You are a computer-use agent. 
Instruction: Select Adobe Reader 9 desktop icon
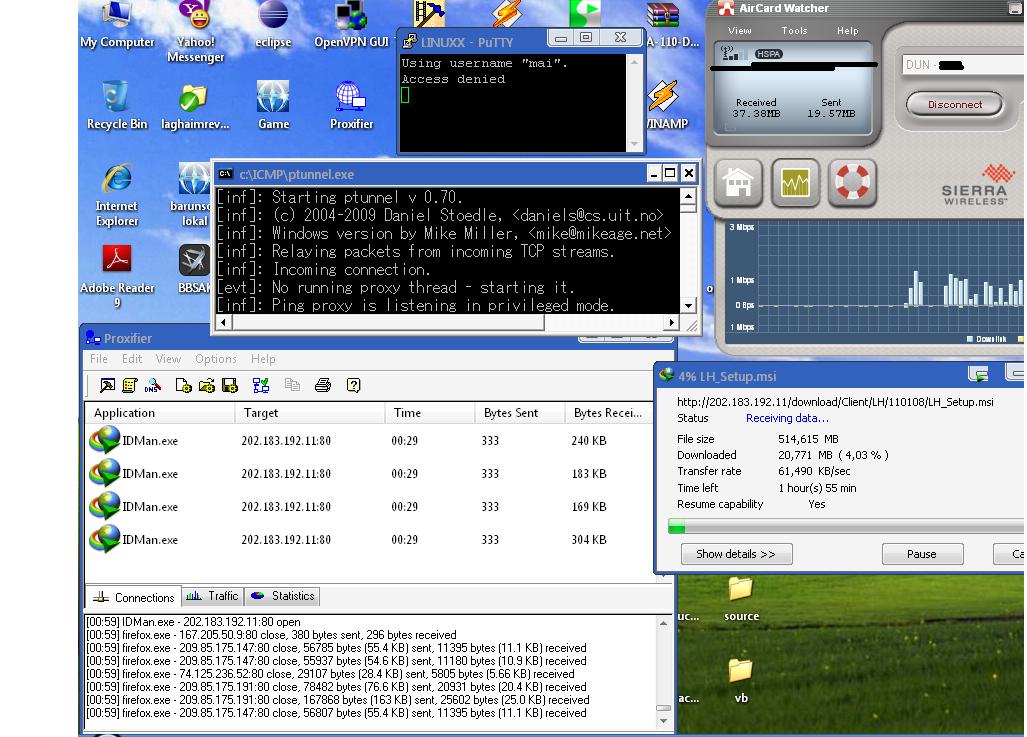click(x=117, y=276)
